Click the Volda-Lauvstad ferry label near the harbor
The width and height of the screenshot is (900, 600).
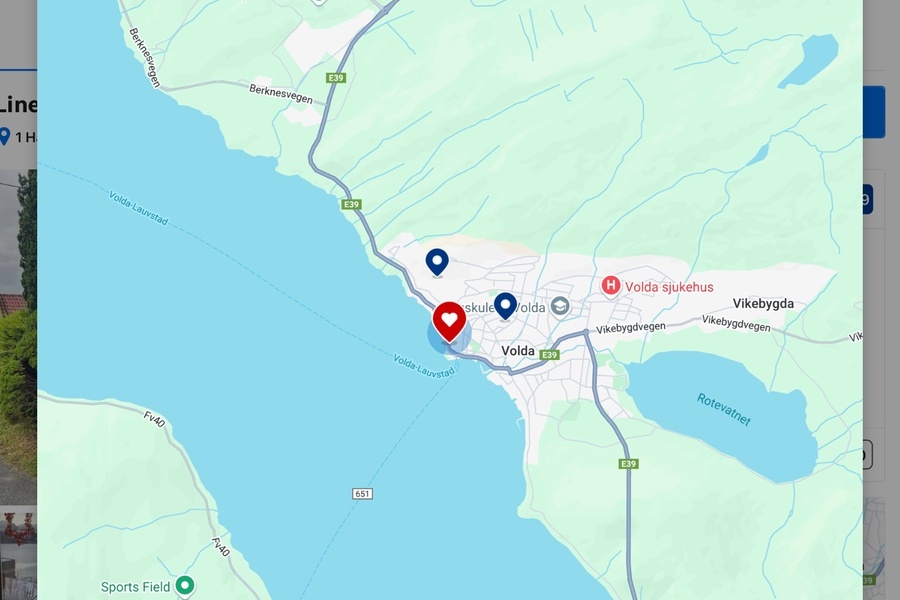tap(424, 366)
